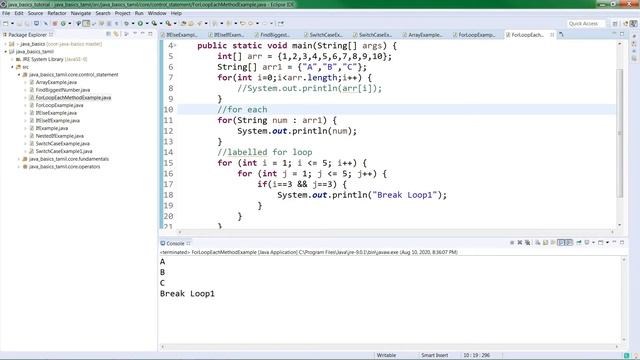The width and height of the screenshot is (640, 360).
Task: Click the External Tools run icon
Action: (168, 24)
